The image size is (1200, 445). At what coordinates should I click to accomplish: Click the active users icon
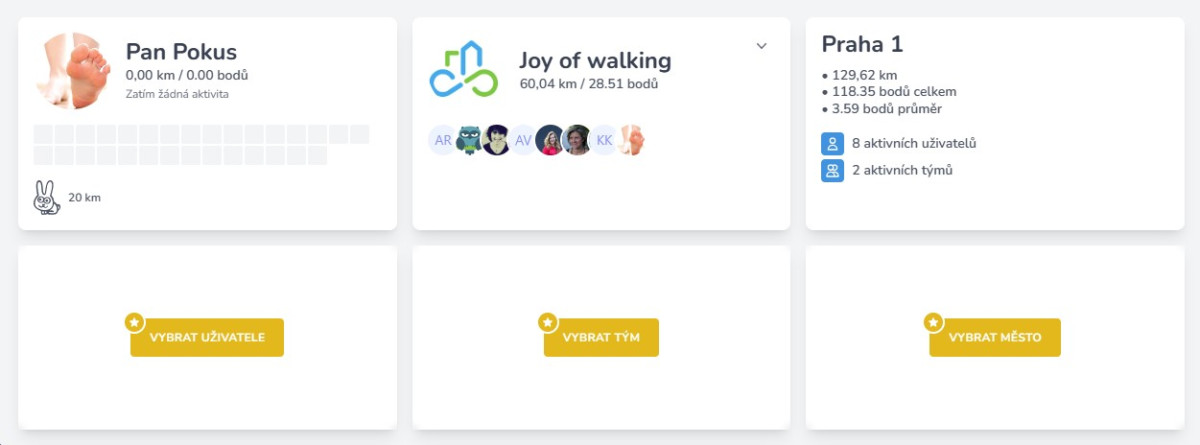pyautogui.click(x=832, y=143)
